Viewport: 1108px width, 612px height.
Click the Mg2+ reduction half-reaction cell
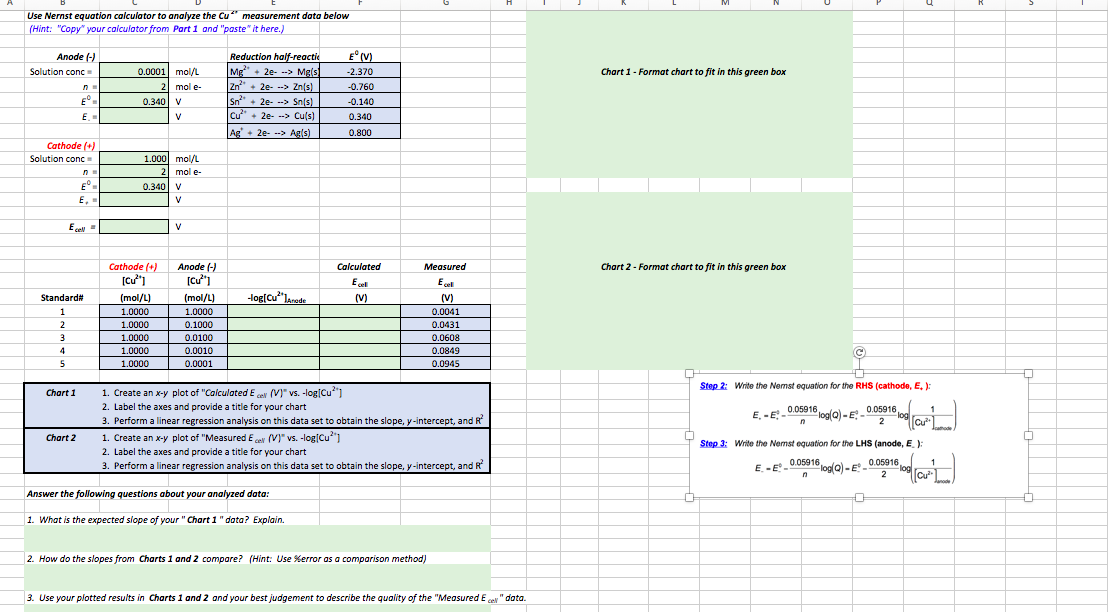point(274,71)
